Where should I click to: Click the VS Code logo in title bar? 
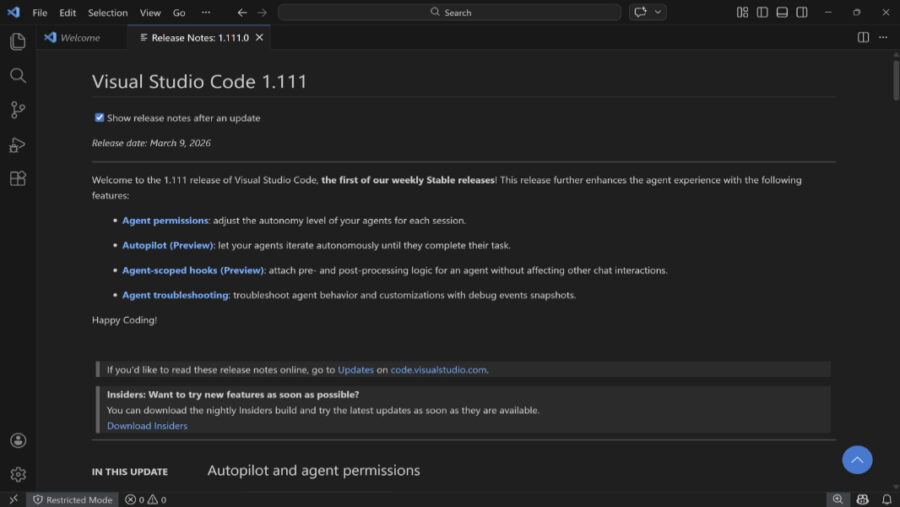[13, 12]
